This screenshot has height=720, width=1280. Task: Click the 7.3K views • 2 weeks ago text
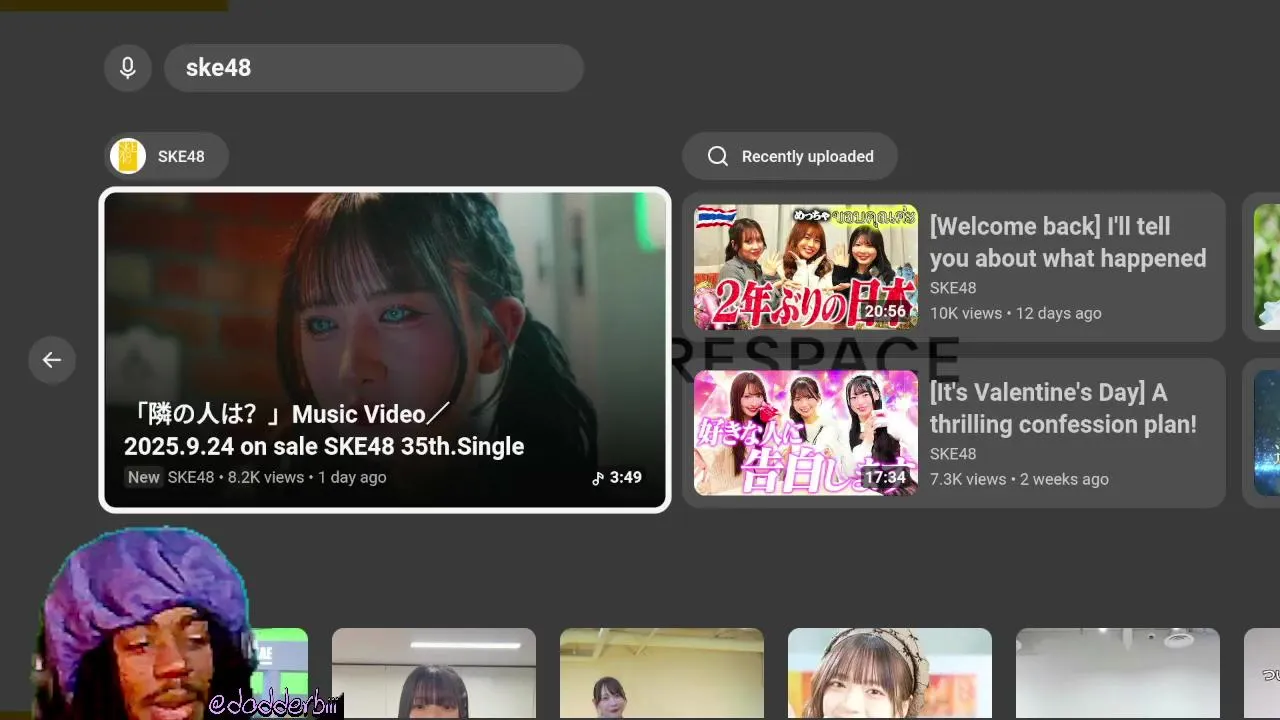[1019, 479]
